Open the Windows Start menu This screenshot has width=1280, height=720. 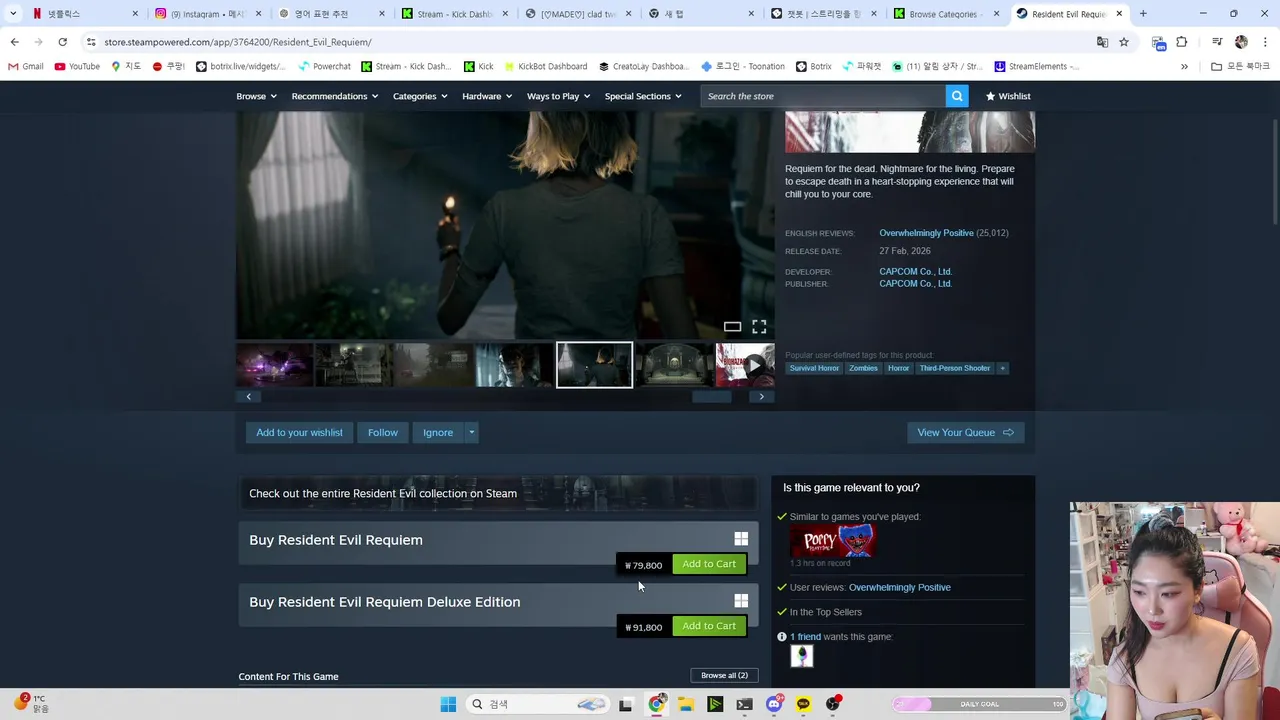pyautogui.click(x=448, y=704)
